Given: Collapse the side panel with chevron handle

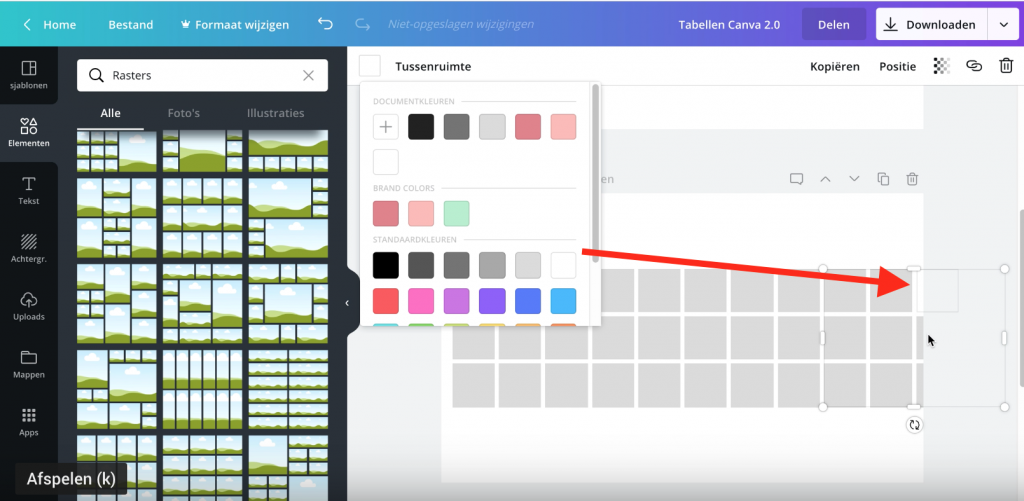Looking at the screenshot, I should 347,303.
